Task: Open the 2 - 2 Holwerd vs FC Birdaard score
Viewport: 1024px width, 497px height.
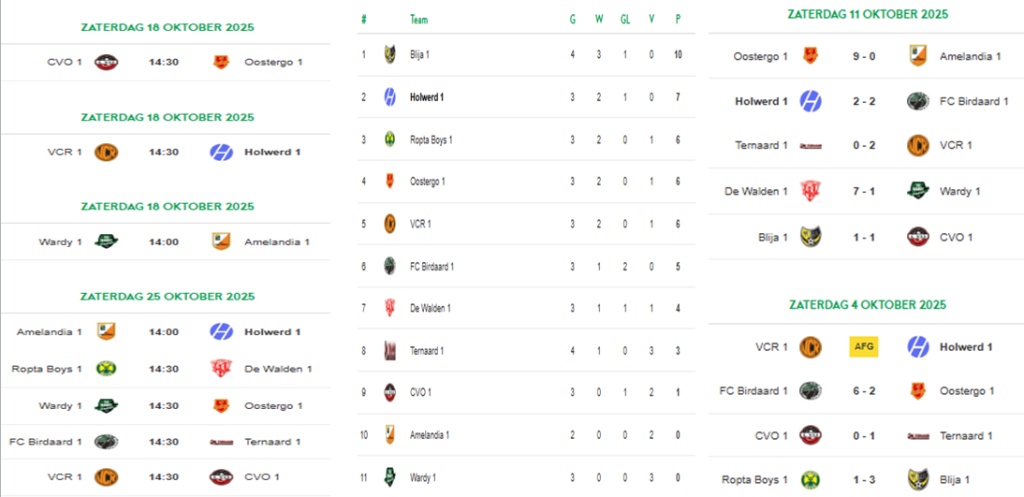Action: 863,101
